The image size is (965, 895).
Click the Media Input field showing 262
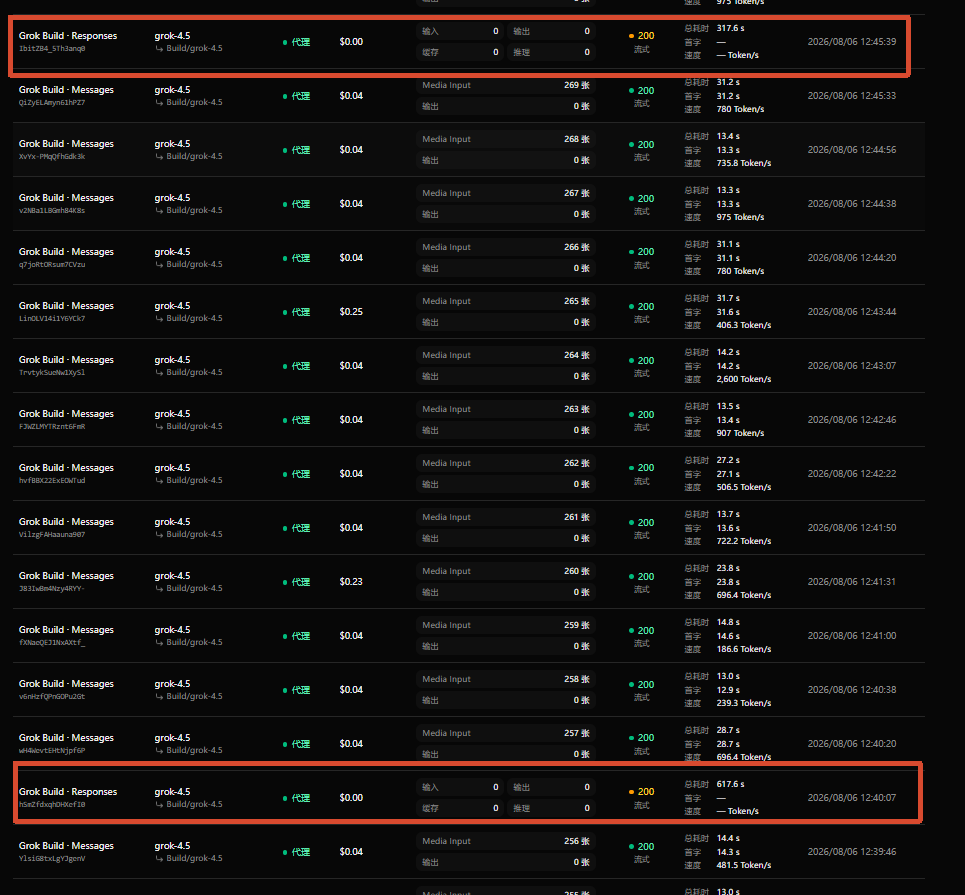coord(506,463)
